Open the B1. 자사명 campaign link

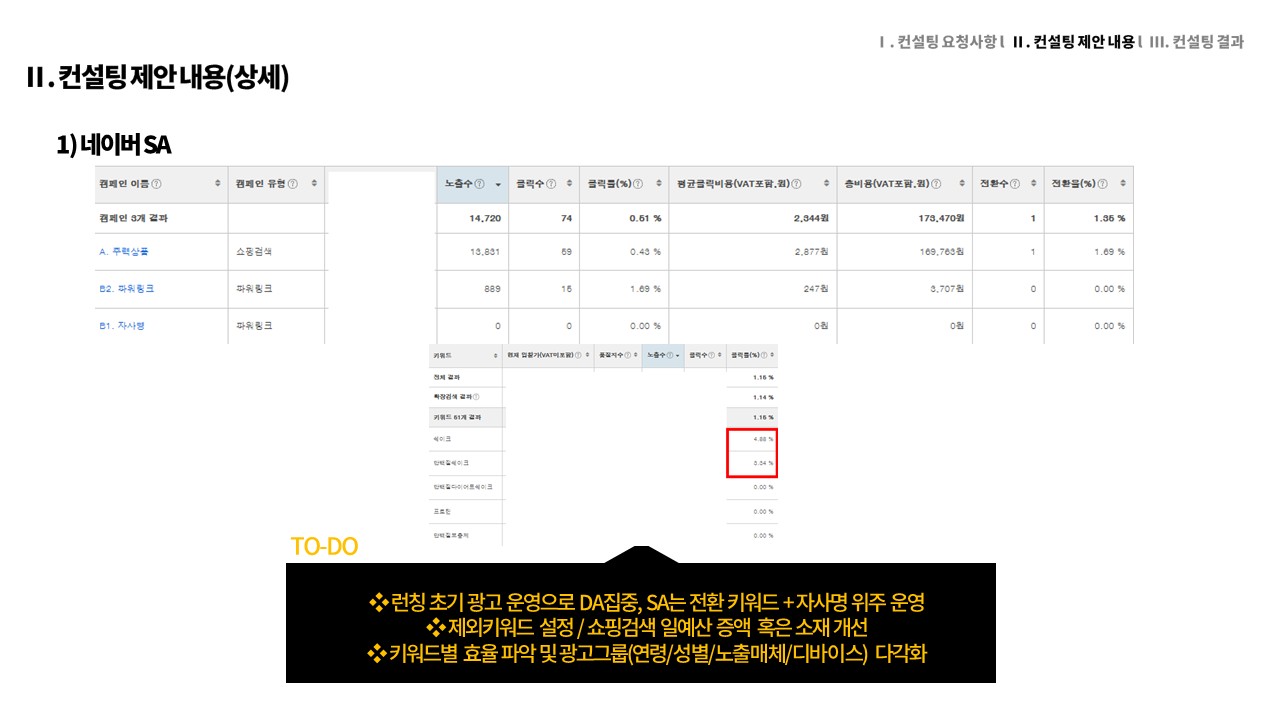[x=122, y=326]
